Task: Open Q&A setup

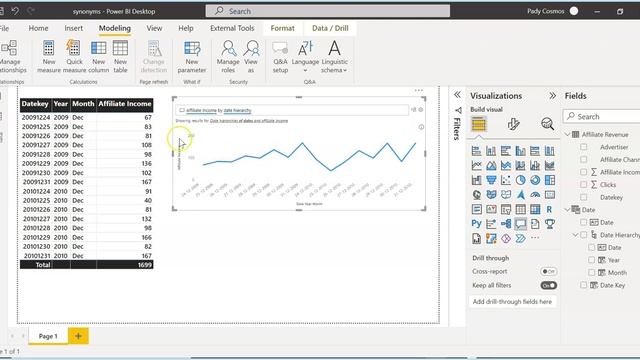Action: [280, 57]
